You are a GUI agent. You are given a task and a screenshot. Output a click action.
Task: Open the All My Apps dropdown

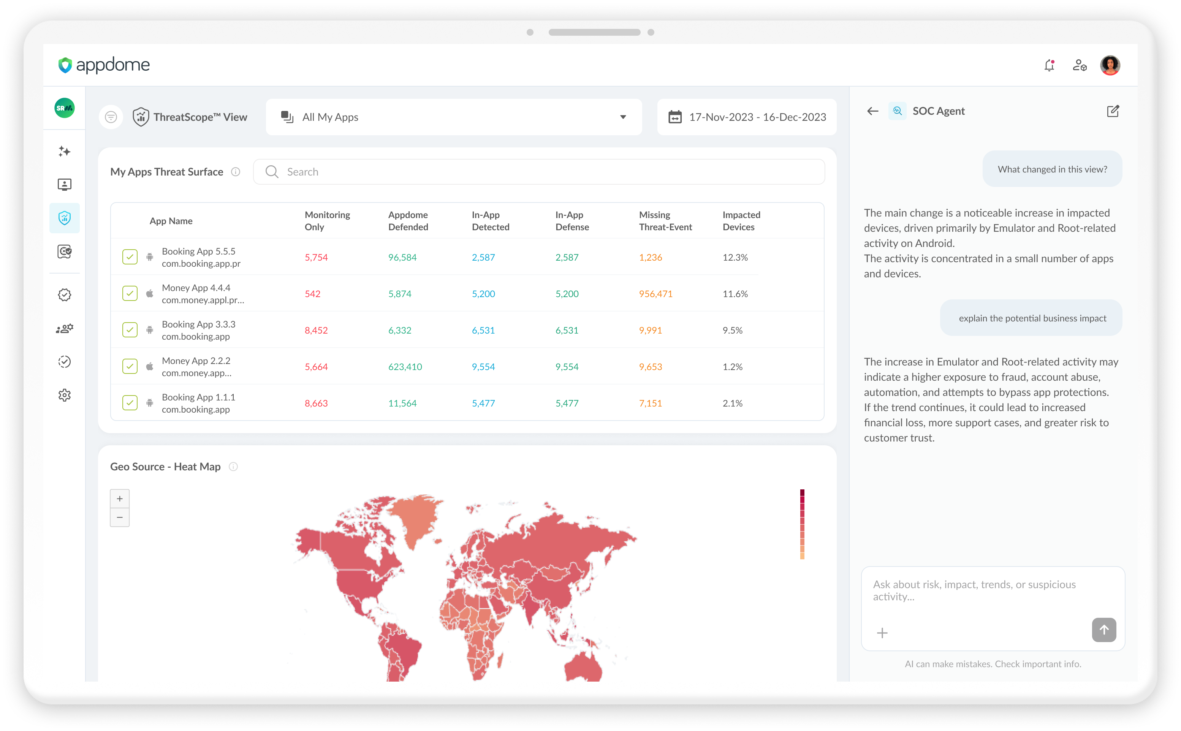[454, 117]
